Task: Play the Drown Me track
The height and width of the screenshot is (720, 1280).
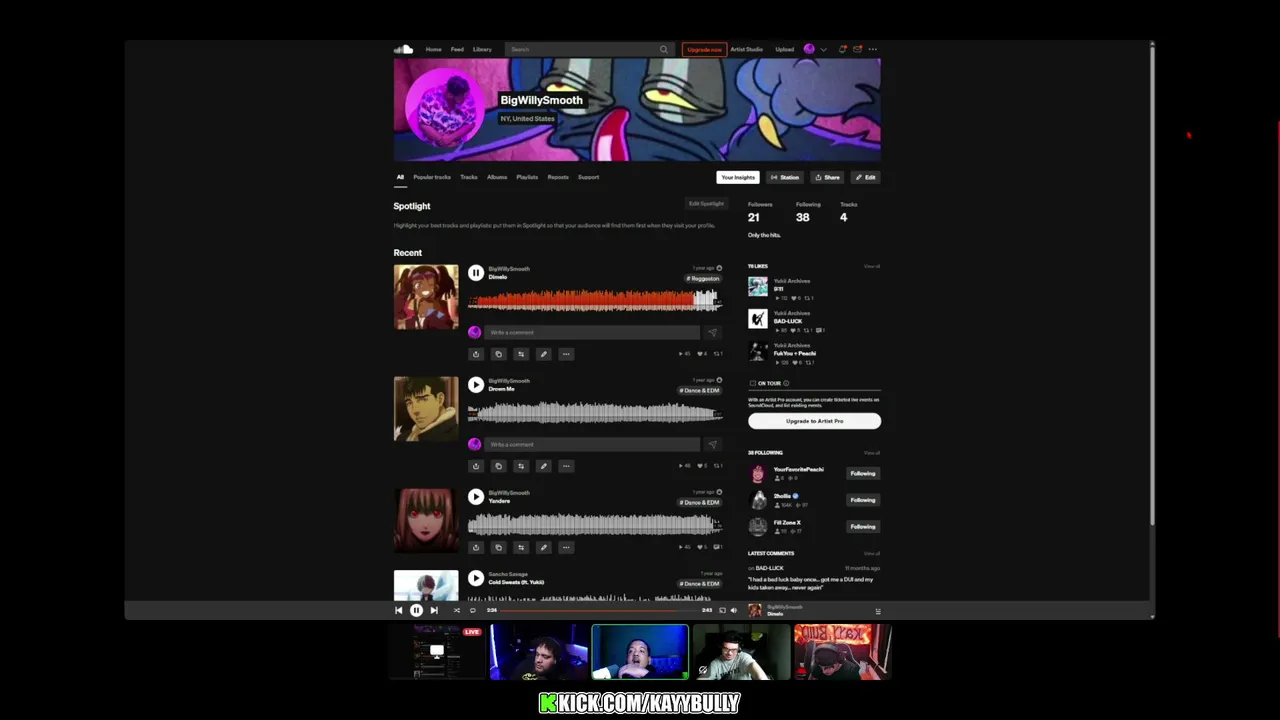Action: pos(476,385)
